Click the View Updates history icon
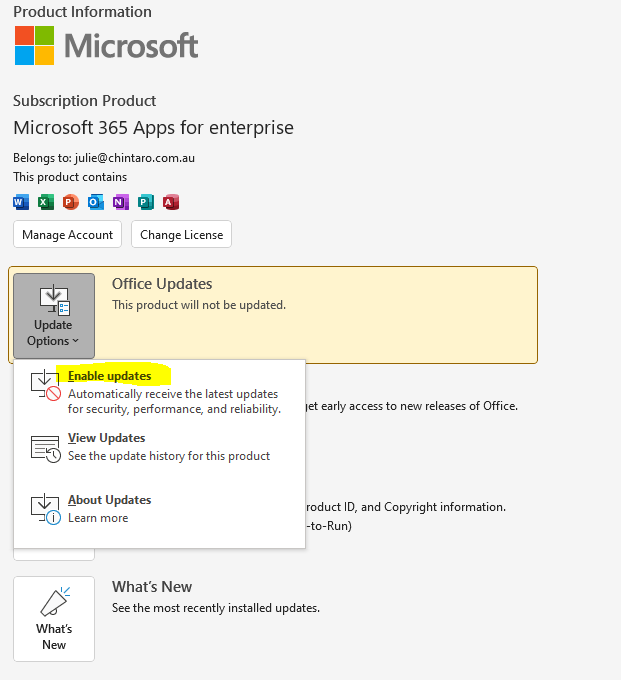 click(x=46, y=449)
